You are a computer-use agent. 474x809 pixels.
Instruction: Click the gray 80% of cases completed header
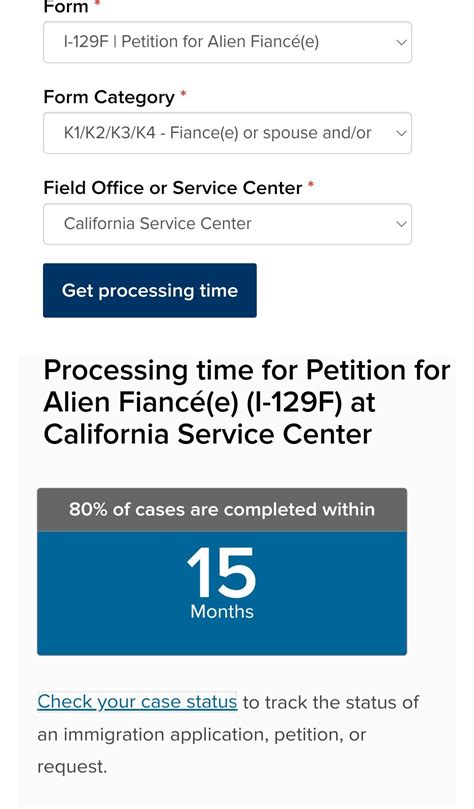(x=222, y=510)
